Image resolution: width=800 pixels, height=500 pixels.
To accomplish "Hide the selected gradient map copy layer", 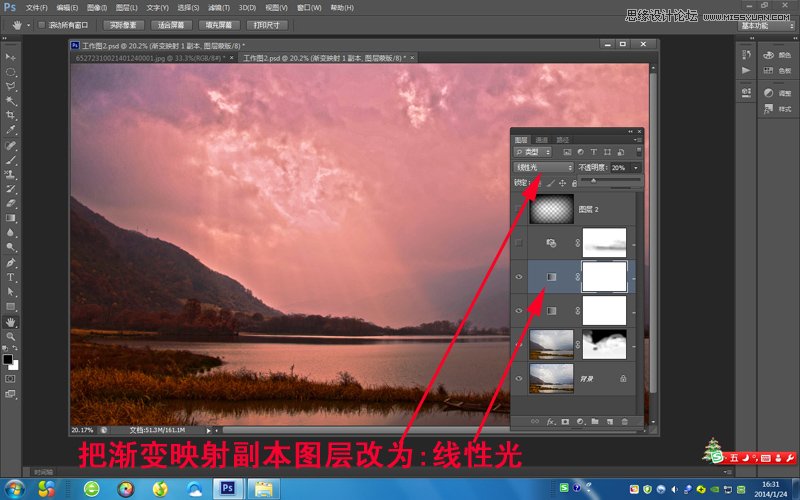I will point(519,277).
